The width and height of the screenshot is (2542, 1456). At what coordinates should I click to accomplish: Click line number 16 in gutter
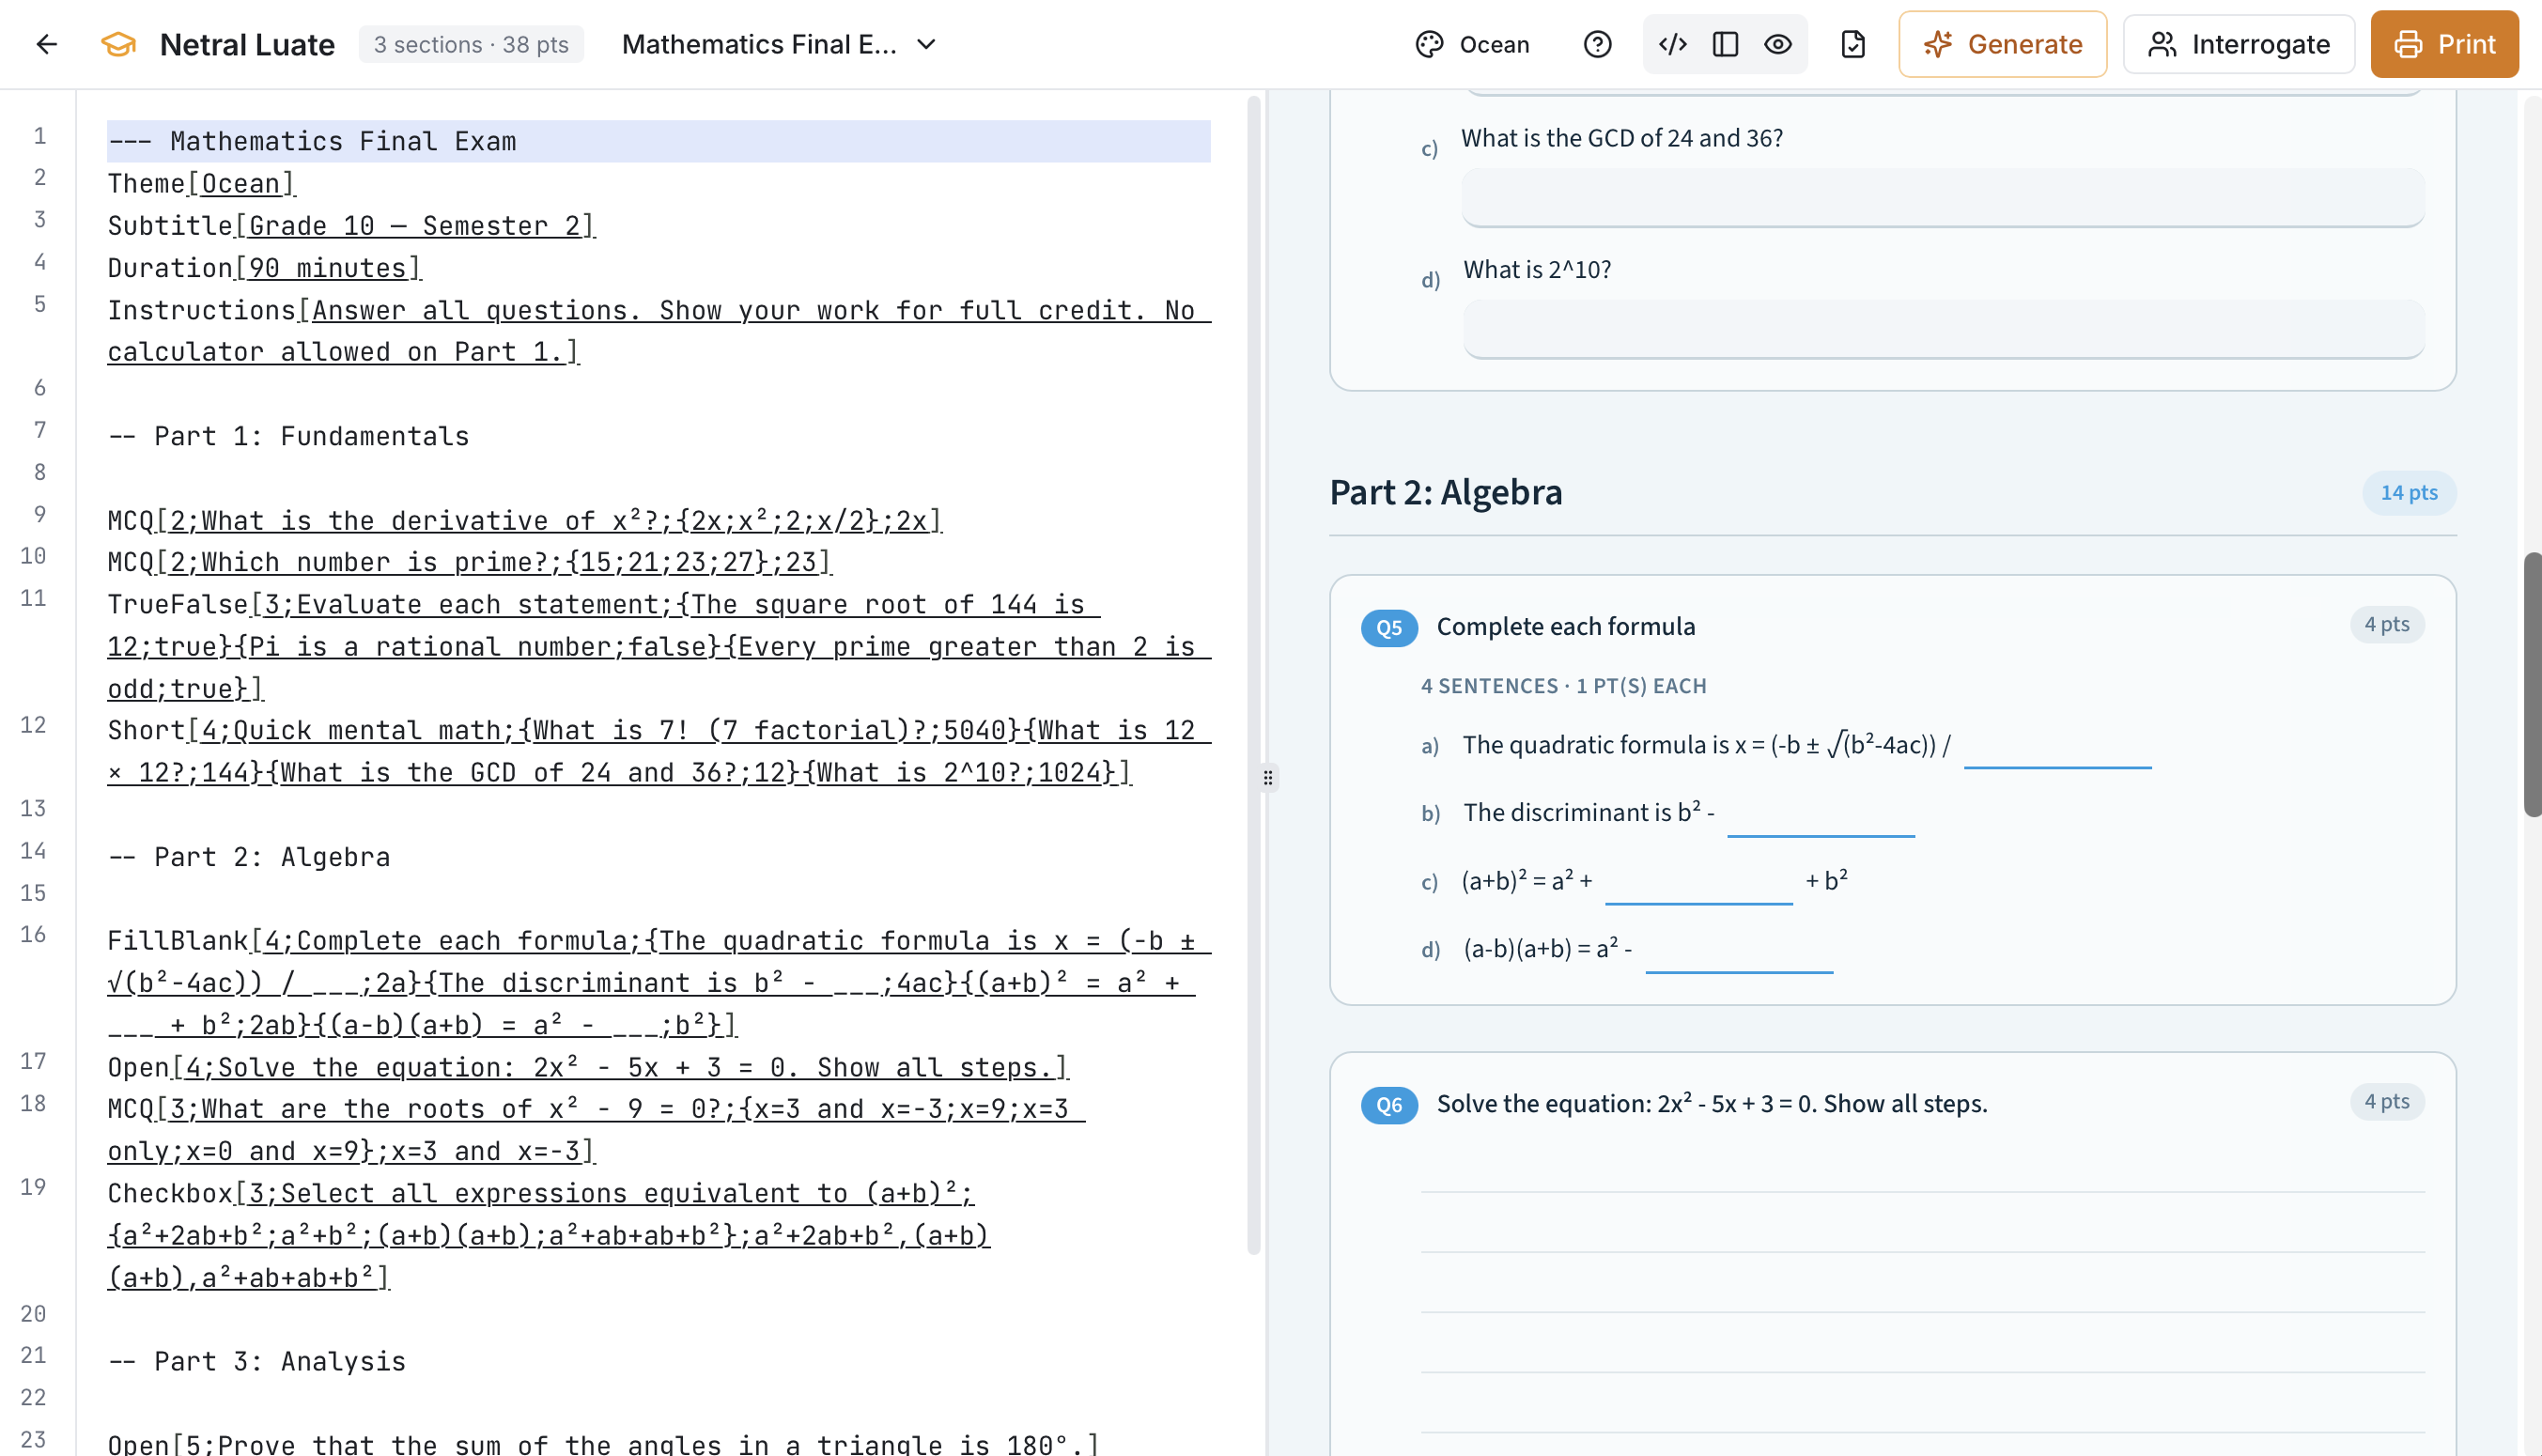tap(33, 934)
